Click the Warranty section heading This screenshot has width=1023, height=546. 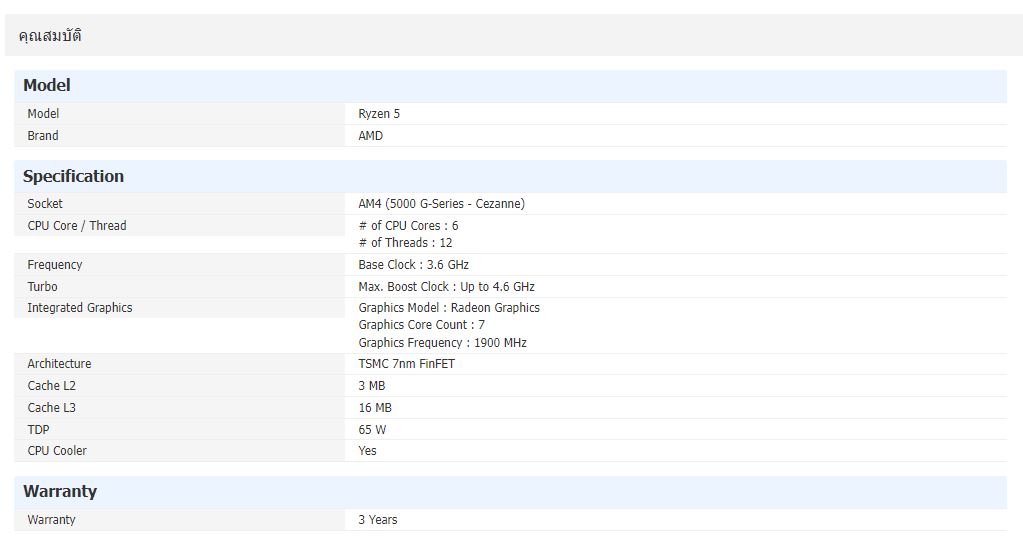point(60,492)
